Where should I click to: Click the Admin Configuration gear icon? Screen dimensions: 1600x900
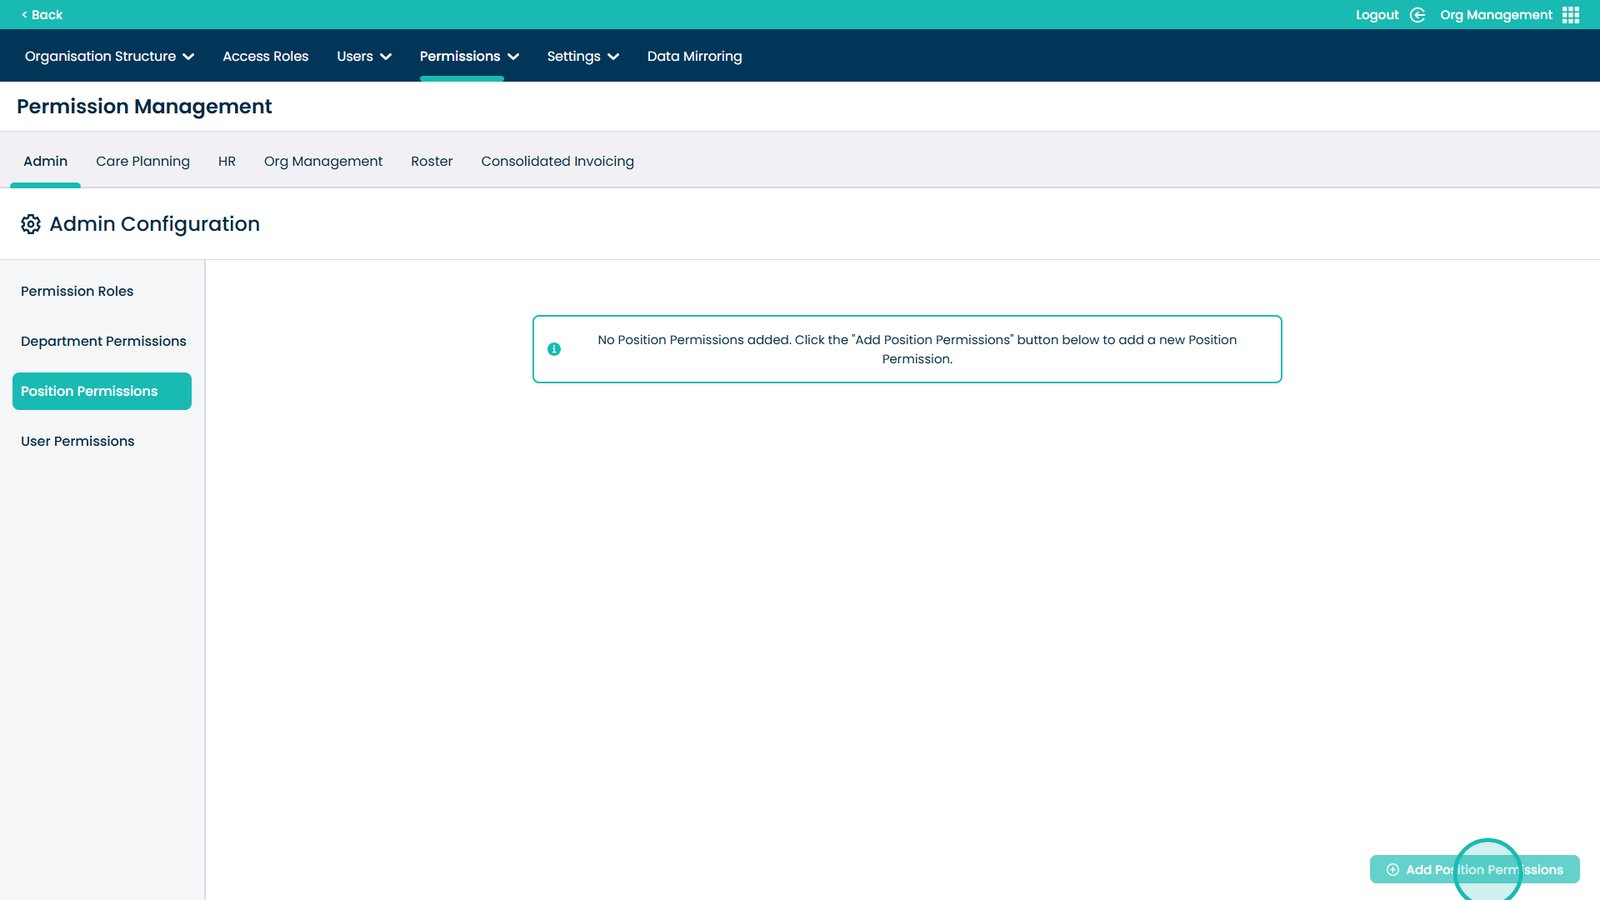click(31, 224)
